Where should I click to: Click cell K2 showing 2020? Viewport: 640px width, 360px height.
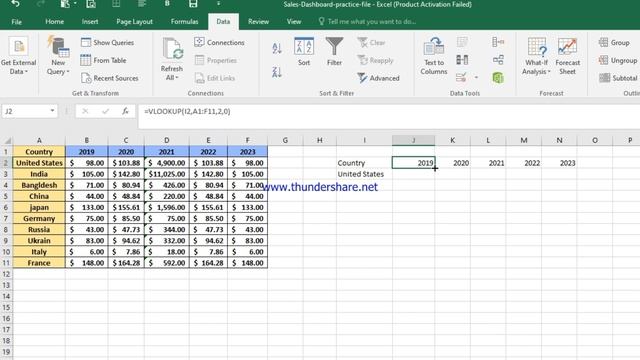(x=453, y=163)
